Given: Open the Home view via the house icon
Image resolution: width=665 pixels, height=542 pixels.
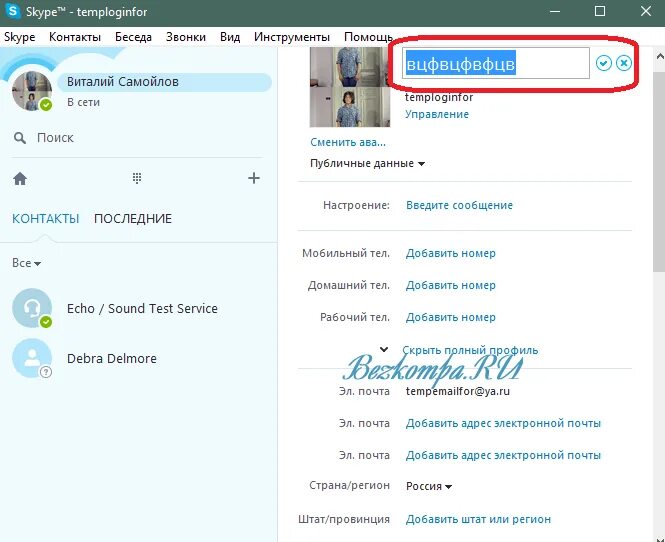Looking at the screenshot, I should point(20,179).
